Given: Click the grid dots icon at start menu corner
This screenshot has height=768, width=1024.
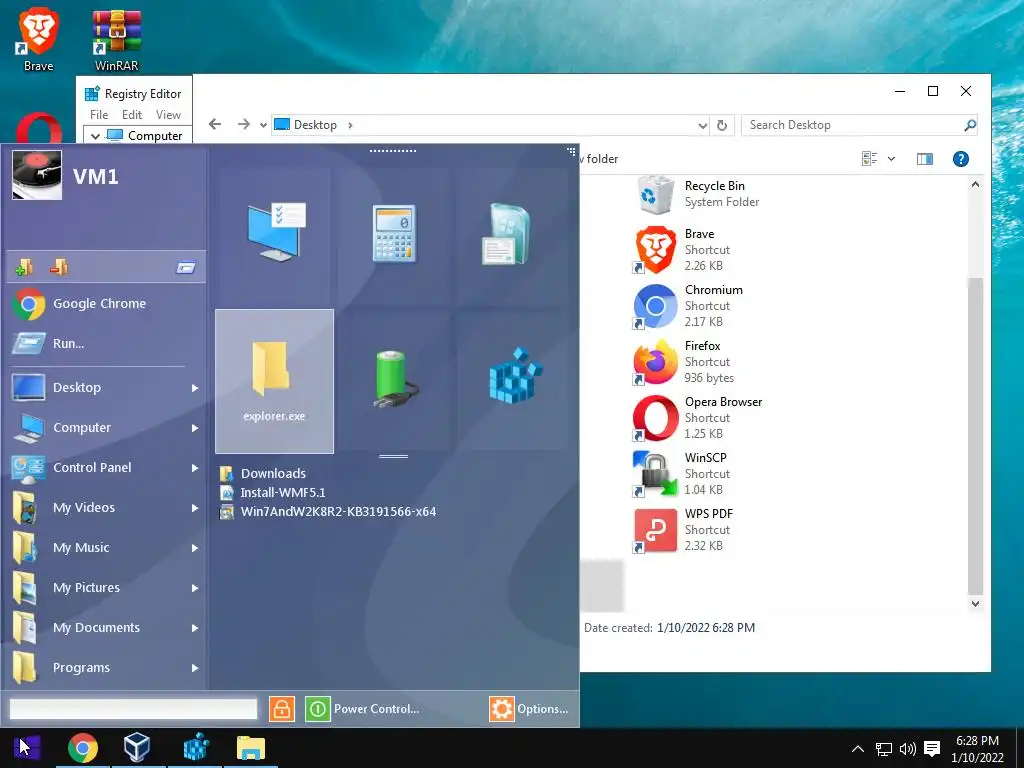Looking at the screenshot, I should pyautogui.click(x=571, y=151).
